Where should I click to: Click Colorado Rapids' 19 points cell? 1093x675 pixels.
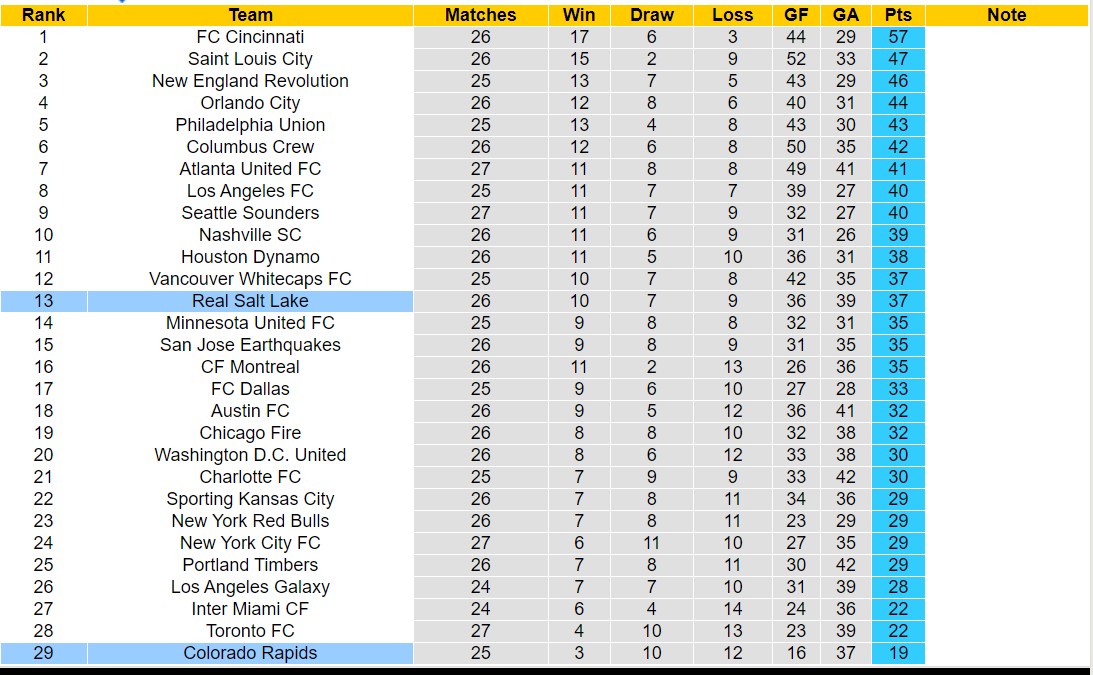pos(898,653)
